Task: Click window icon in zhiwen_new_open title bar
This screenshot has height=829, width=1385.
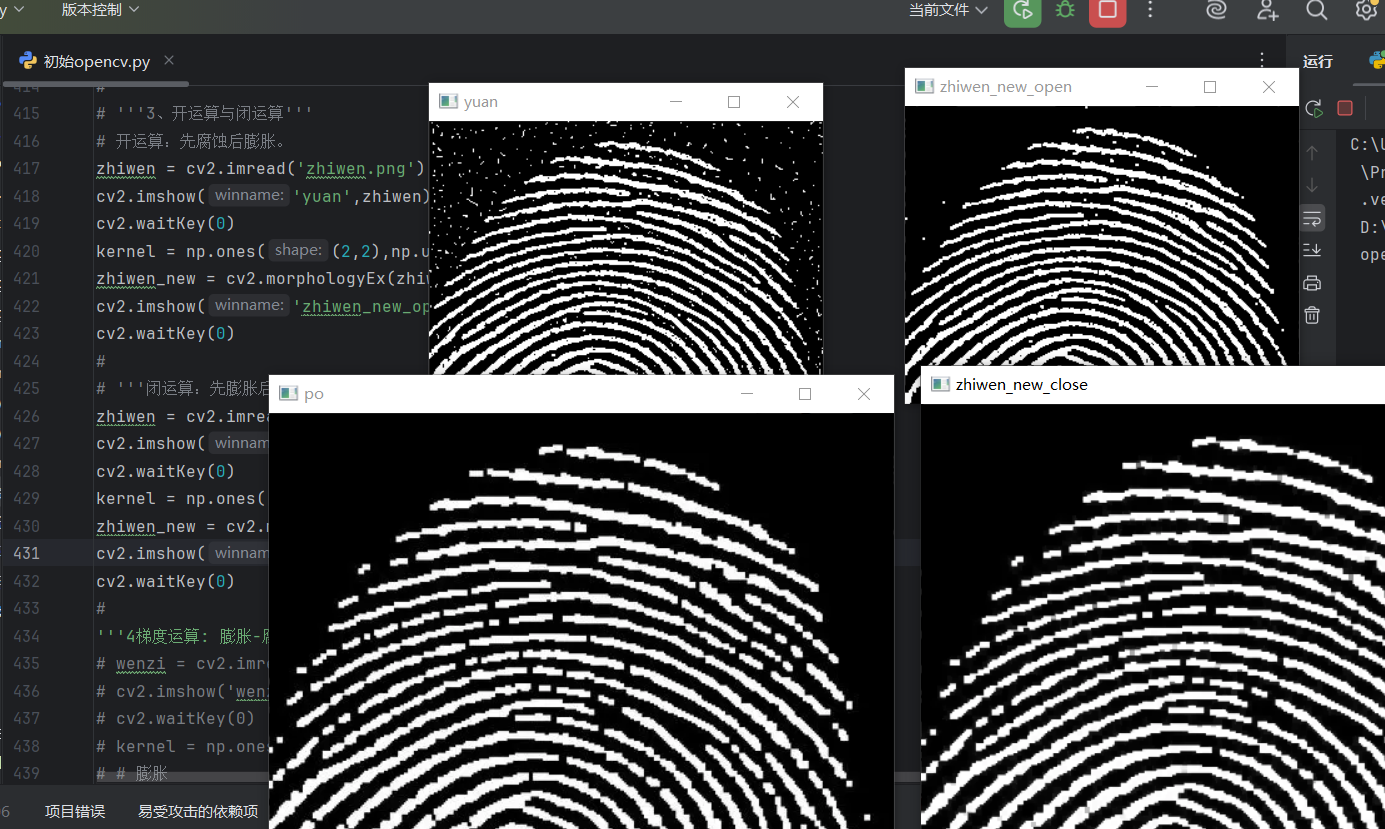Action: coord(925,87)
